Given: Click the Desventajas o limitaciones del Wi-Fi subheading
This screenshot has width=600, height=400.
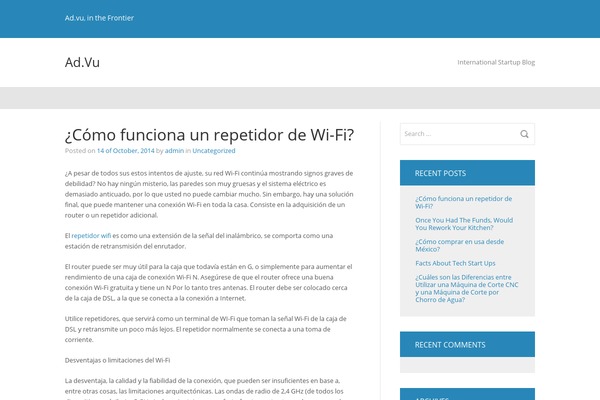Looking at the screenshot, I should click(117, 361).
